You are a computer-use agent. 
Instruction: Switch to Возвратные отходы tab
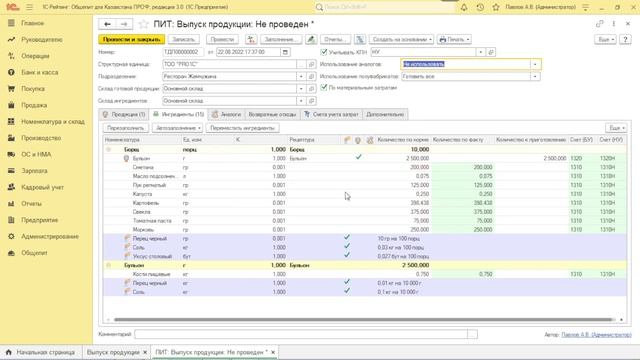(x=272, y=114)
